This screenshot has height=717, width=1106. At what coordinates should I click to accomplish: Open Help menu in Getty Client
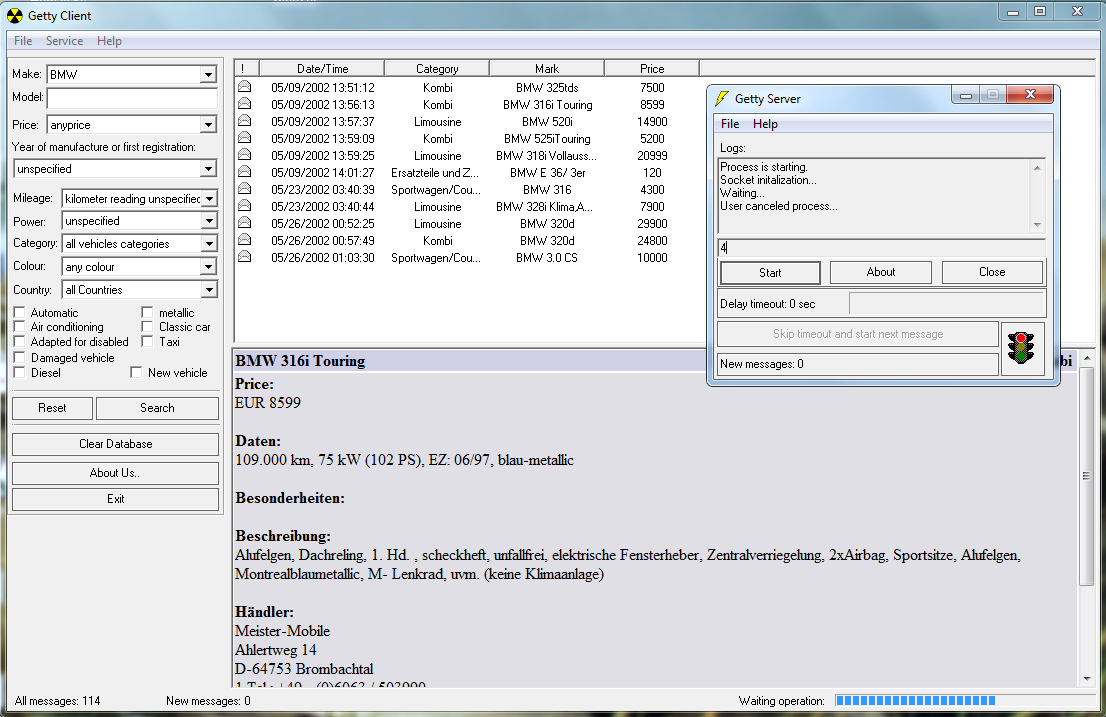[x=109, y=41]
